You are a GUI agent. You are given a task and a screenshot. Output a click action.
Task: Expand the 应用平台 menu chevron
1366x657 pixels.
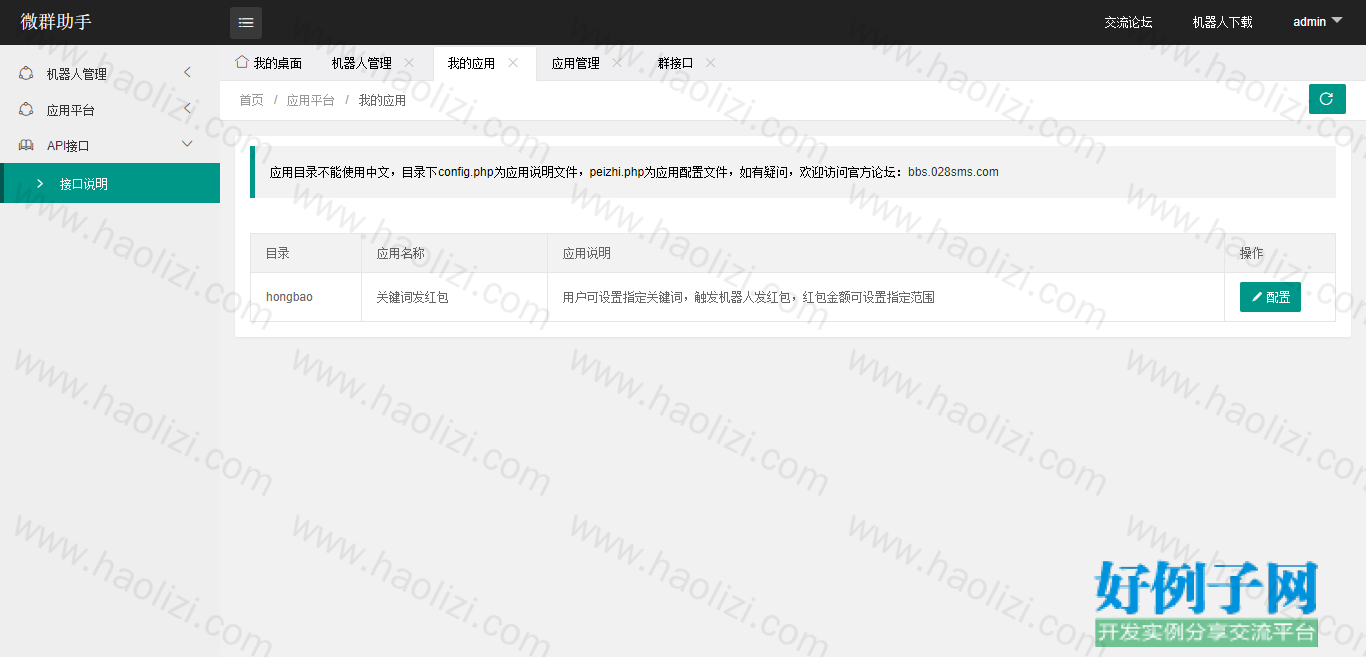click(187, 108)
